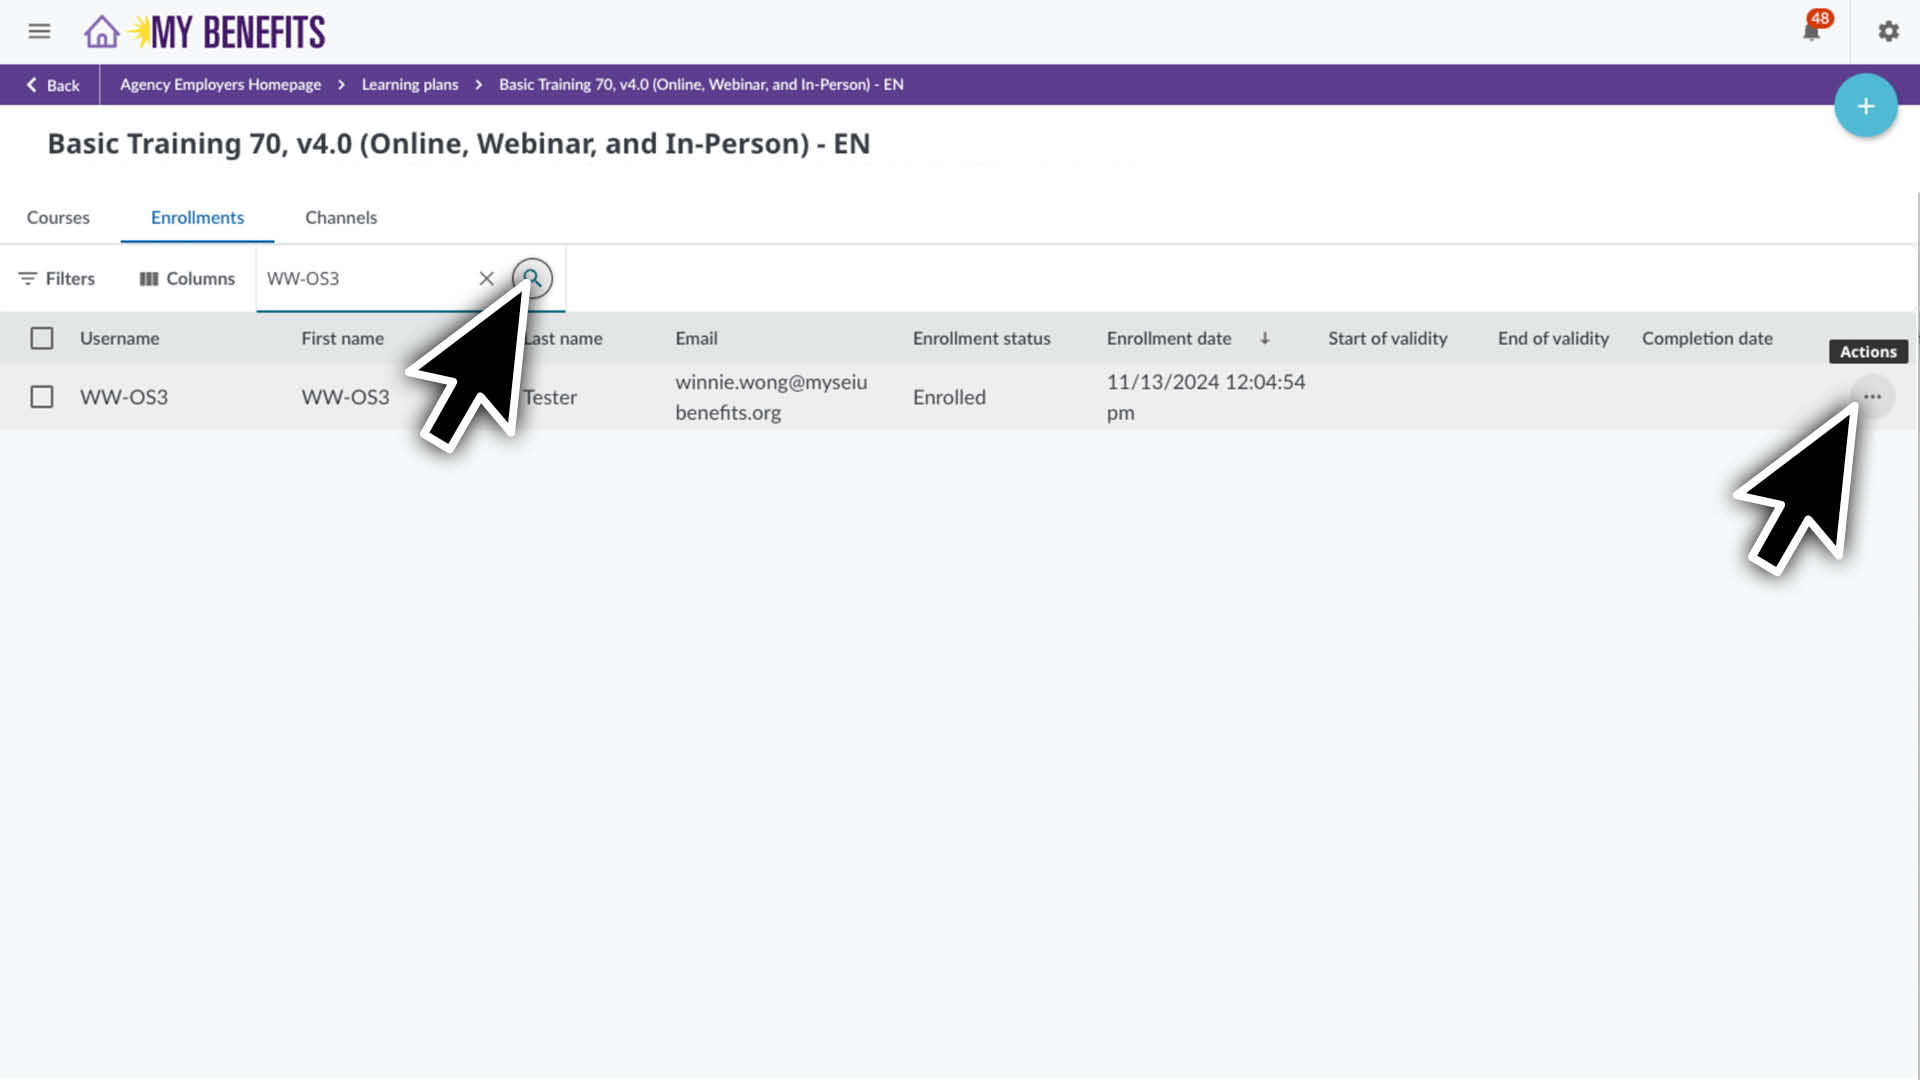Click the notification count badge showing 48

(x=1821, y=17)
